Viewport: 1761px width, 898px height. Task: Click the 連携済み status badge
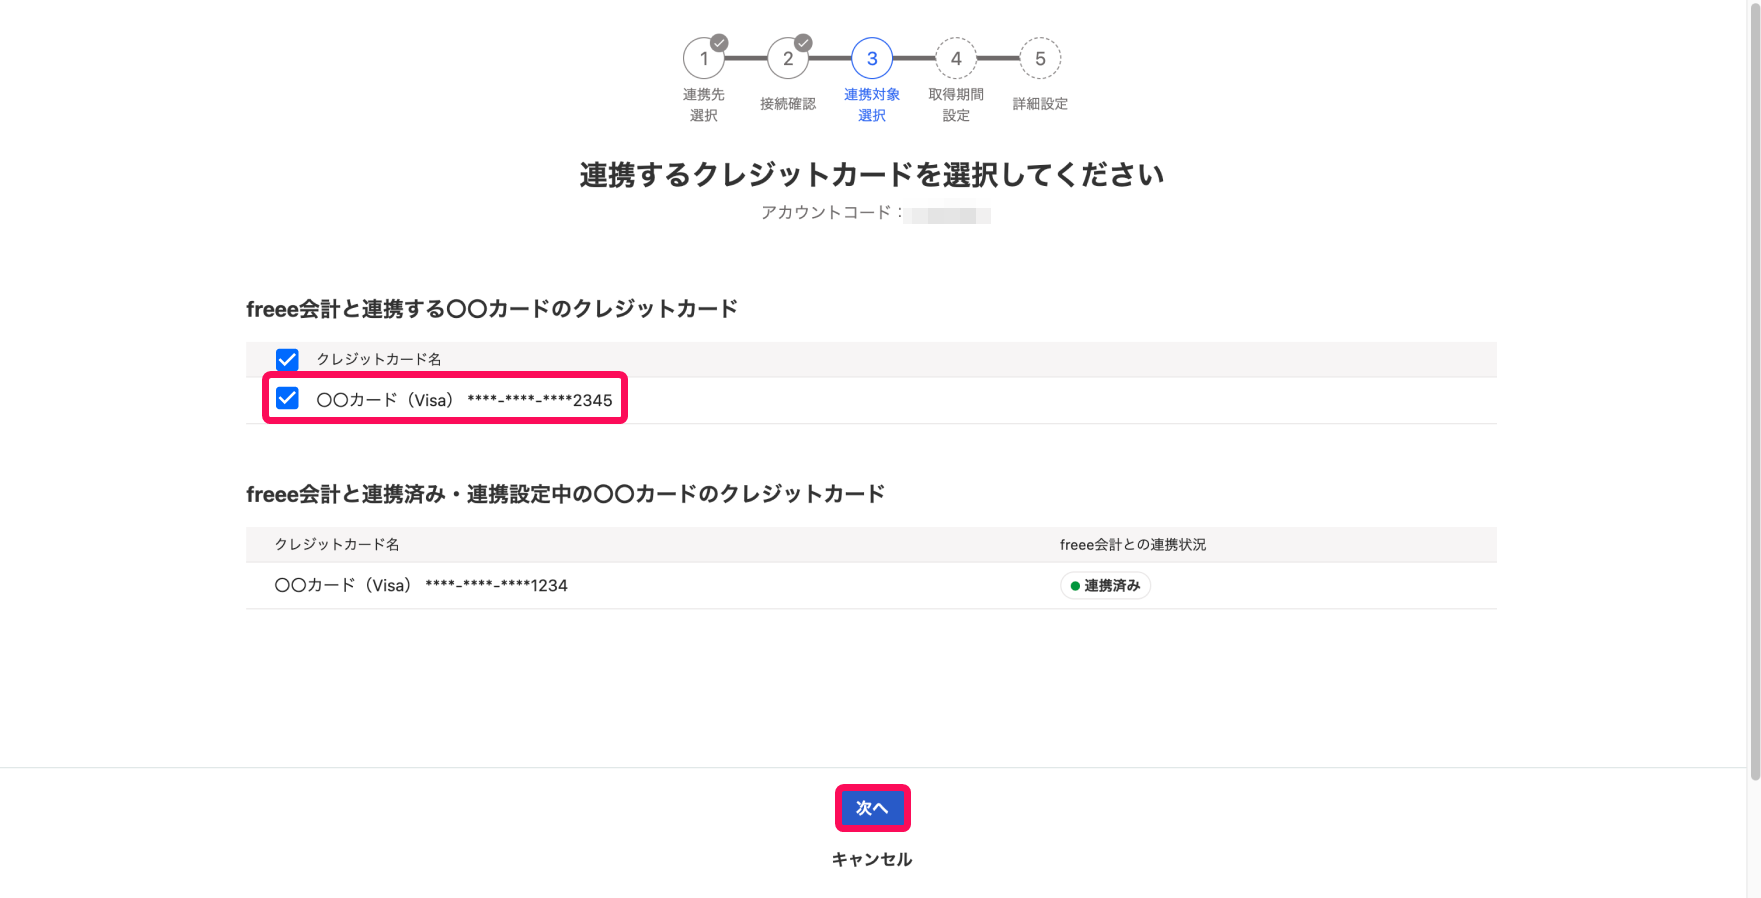point(1105,585)
